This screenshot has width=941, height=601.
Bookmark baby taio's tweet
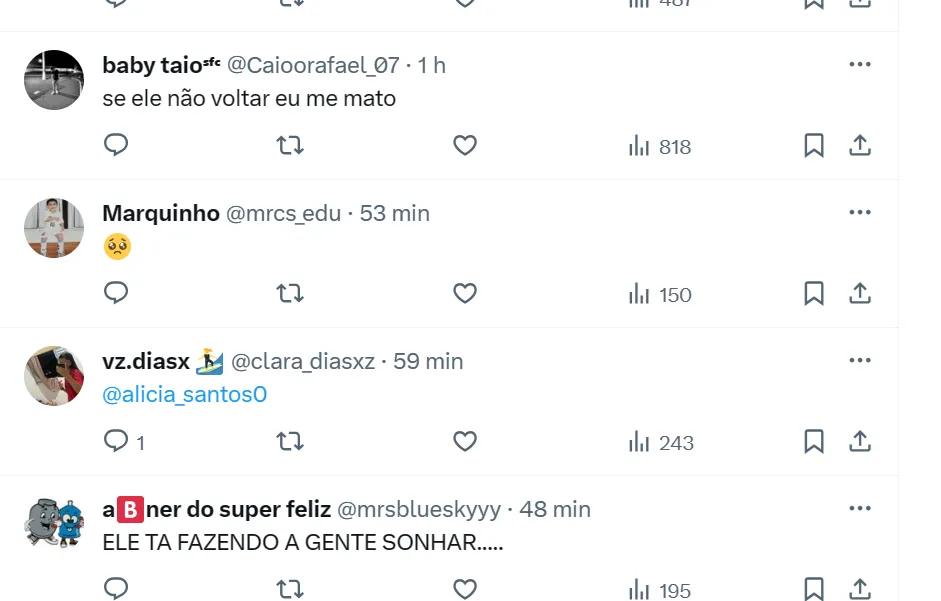pos(814,146)
